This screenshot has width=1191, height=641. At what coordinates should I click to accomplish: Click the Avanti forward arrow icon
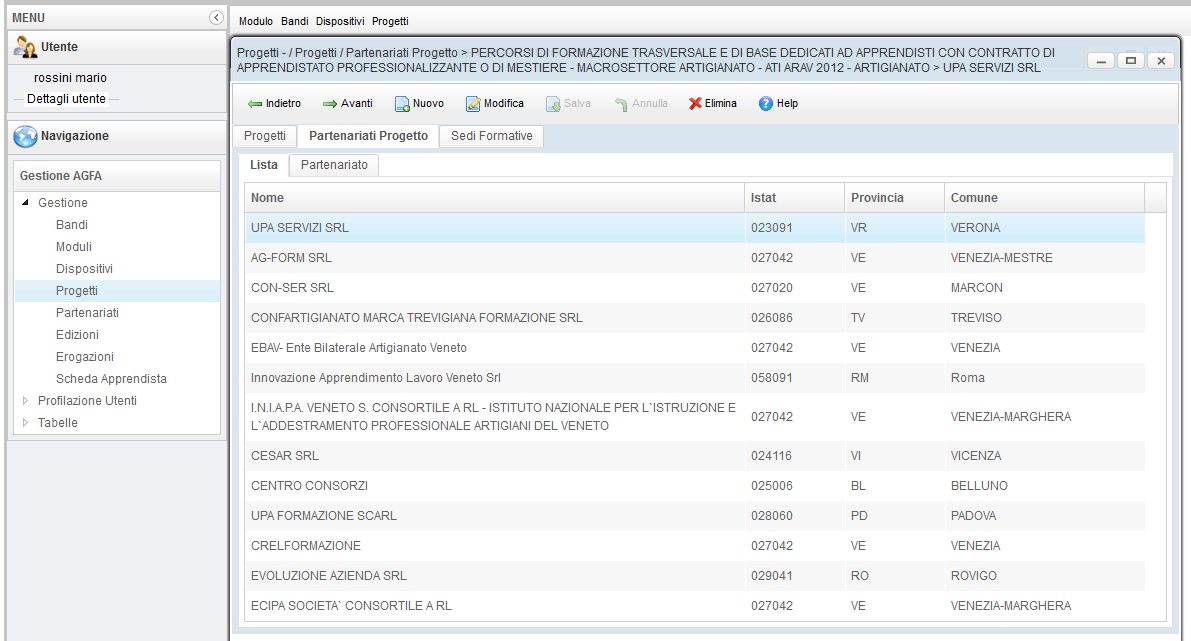point(329,104)
